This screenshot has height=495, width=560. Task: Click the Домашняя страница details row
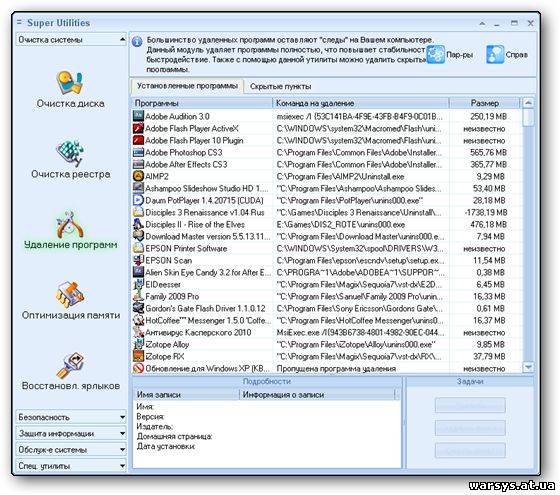tap(266, 436)
